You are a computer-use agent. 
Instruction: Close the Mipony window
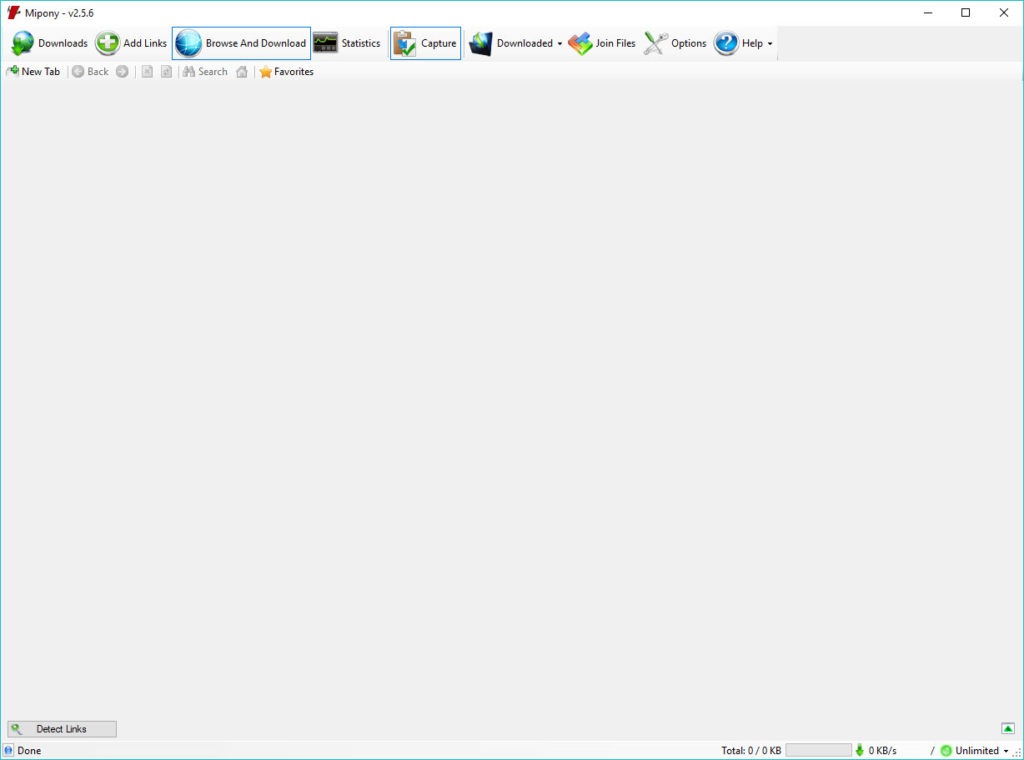coord(1004,12)
